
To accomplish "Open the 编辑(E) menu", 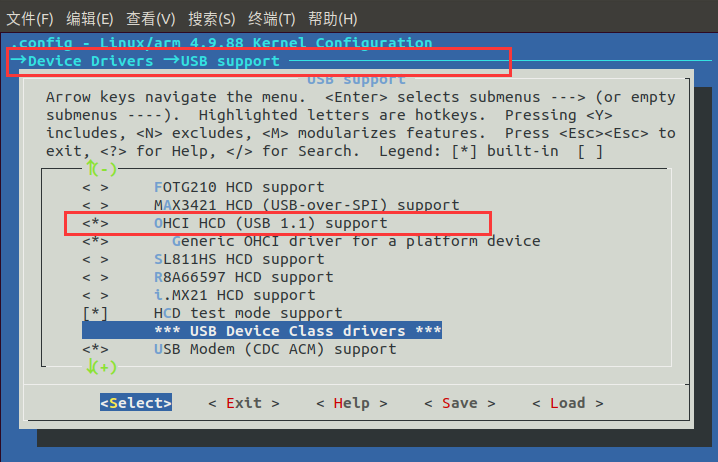I will click(x=90, y=19).
